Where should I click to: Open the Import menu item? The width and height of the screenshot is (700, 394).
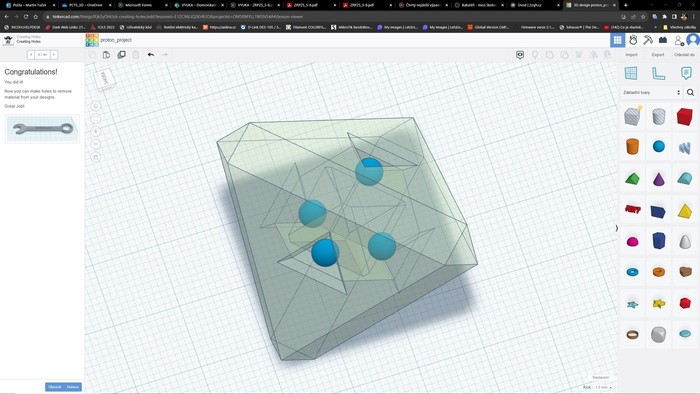(x=631, y=54)
